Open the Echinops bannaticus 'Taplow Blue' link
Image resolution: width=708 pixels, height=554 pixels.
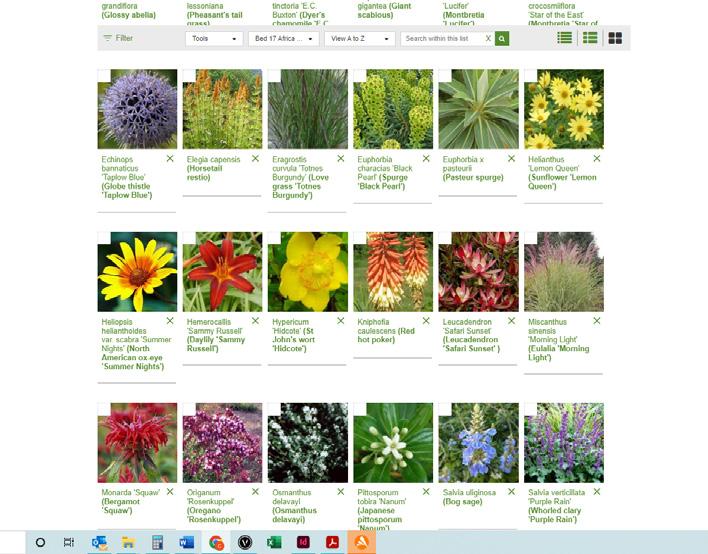point(126,177)
